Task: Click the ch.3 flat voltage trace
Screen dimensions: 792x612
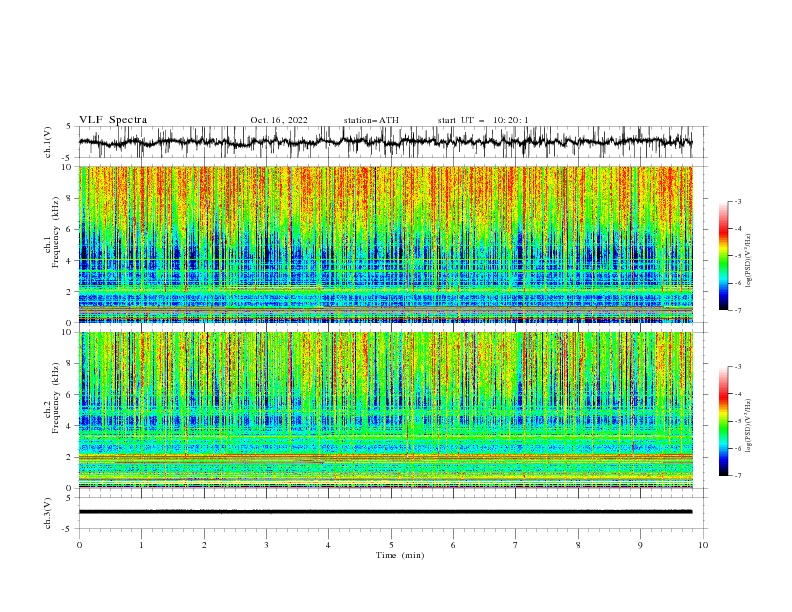Action: pyautogui.click(x=385, y=512)
